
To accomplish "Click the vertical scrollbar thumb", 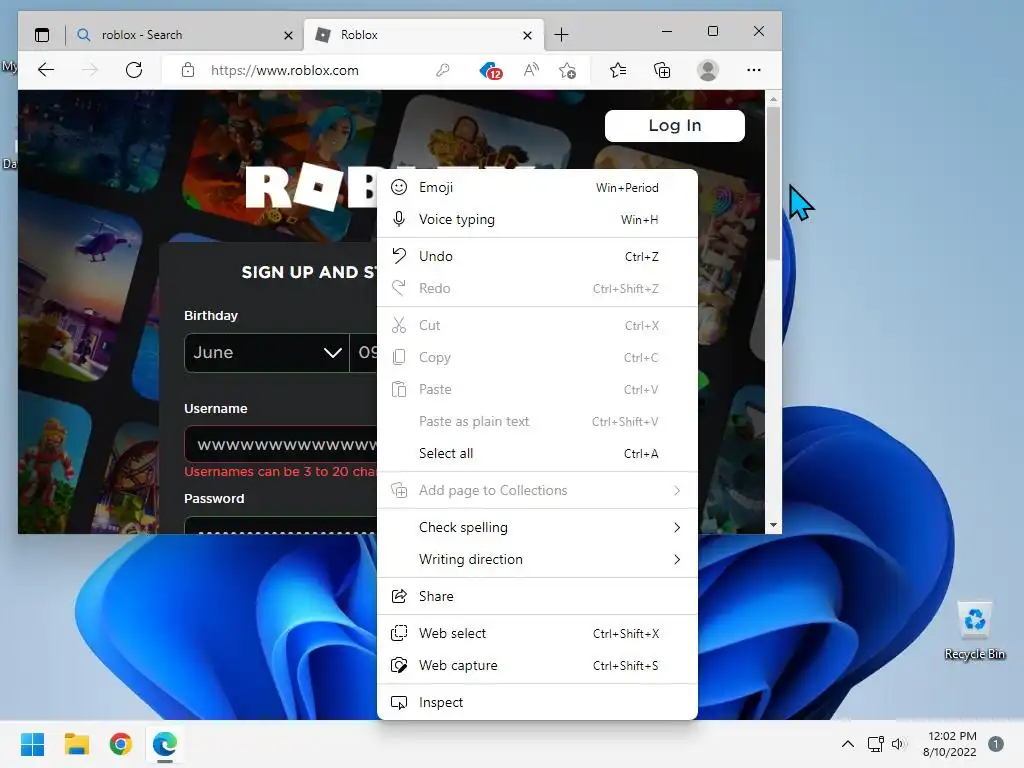I will pos(773,183).
